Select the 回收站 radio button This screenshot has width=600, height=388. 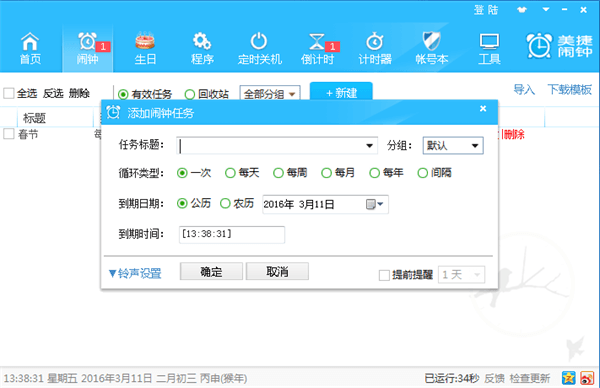point(189,94)
